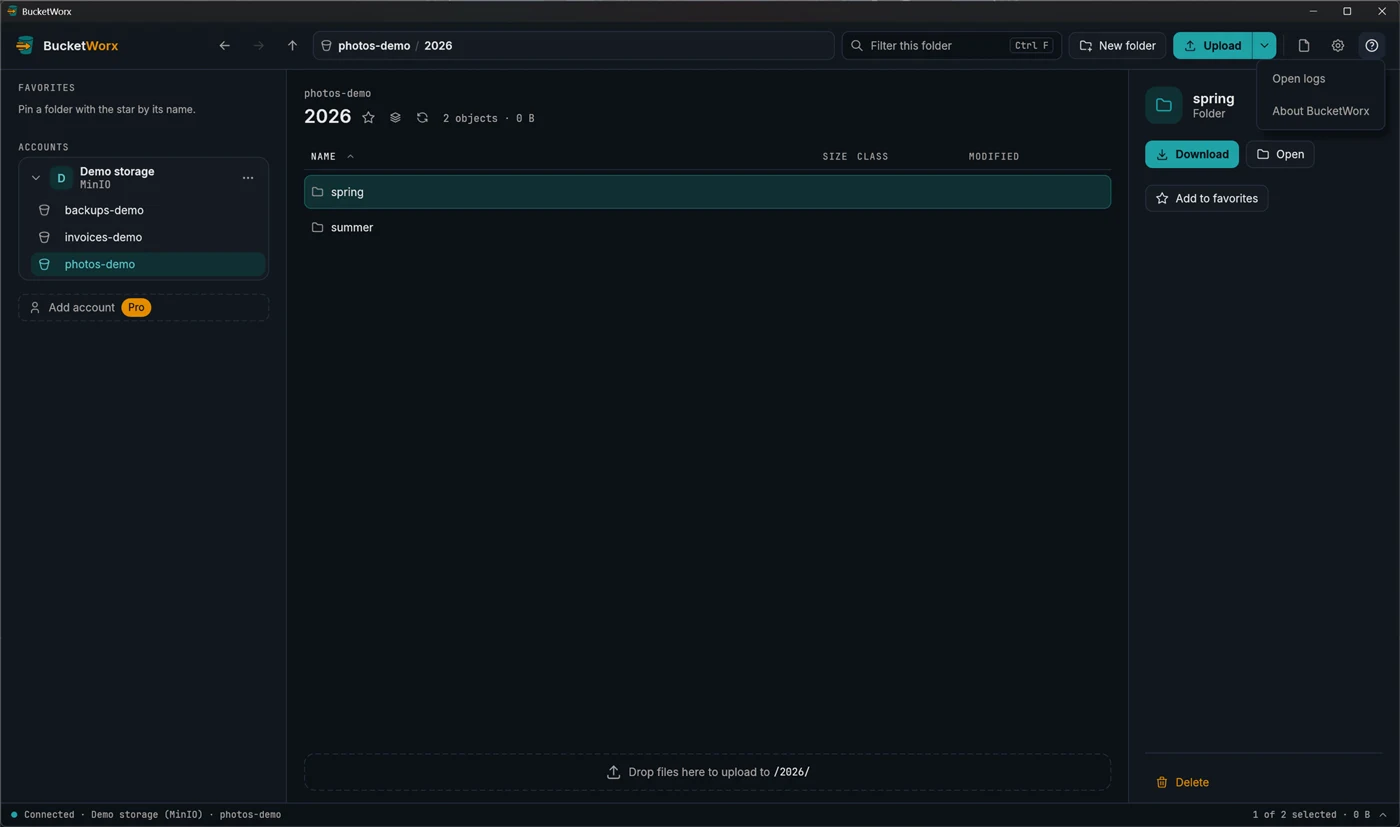Viewport: 1400px width, 827px height.
Task: Click the drop files upload zone
Action: [707, 772]
